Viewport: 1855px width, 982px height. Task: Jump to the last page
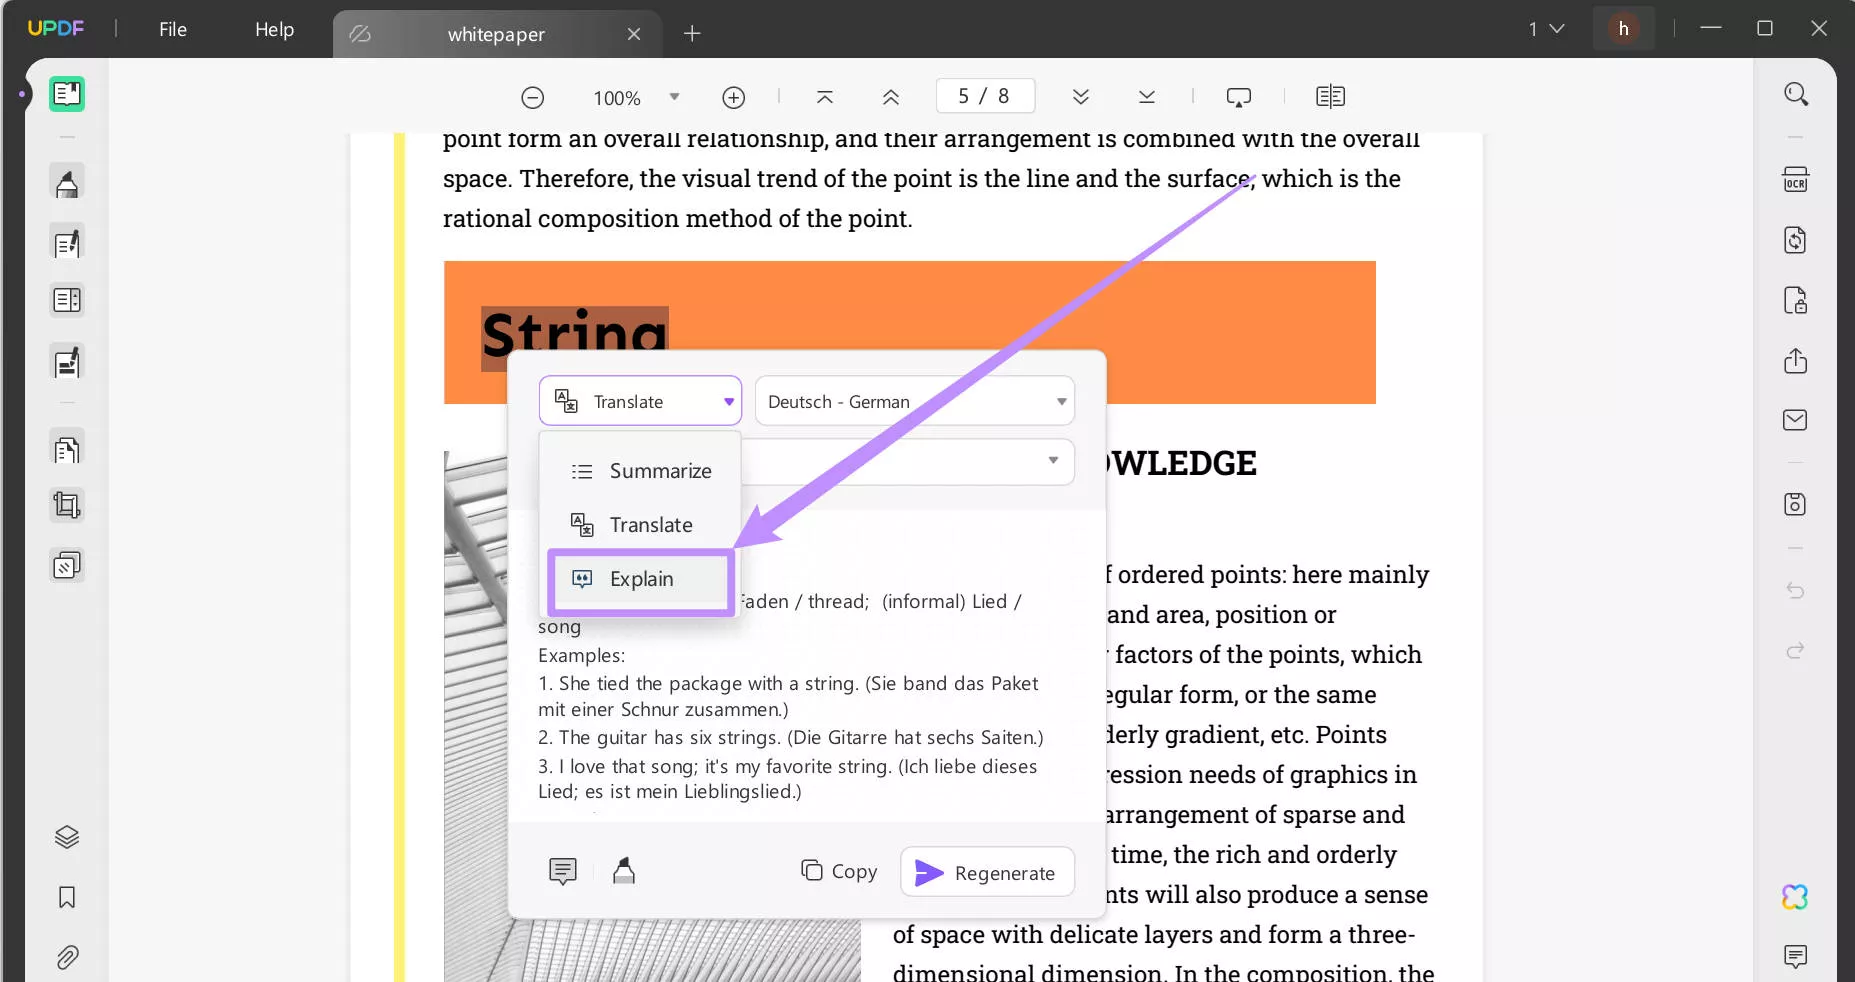pyautogui.click(x=1147, y=97)
